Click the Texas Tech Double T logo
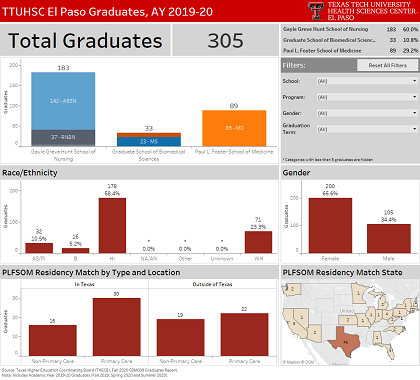The image size is (420, 380). click(316, 11)
